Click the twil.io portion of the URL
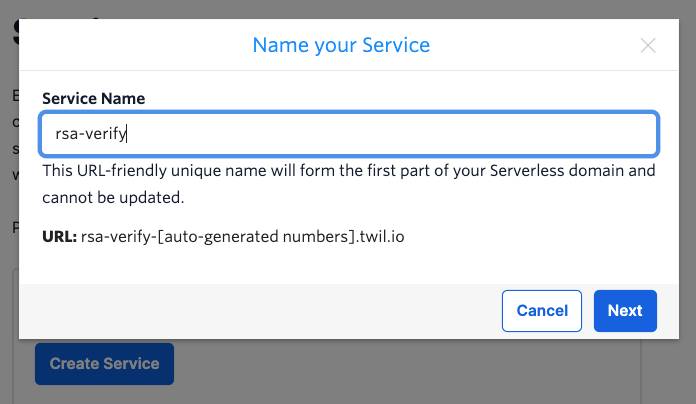Image resolution: width=696 pixels, height=404 pixels. click(383, 237)
